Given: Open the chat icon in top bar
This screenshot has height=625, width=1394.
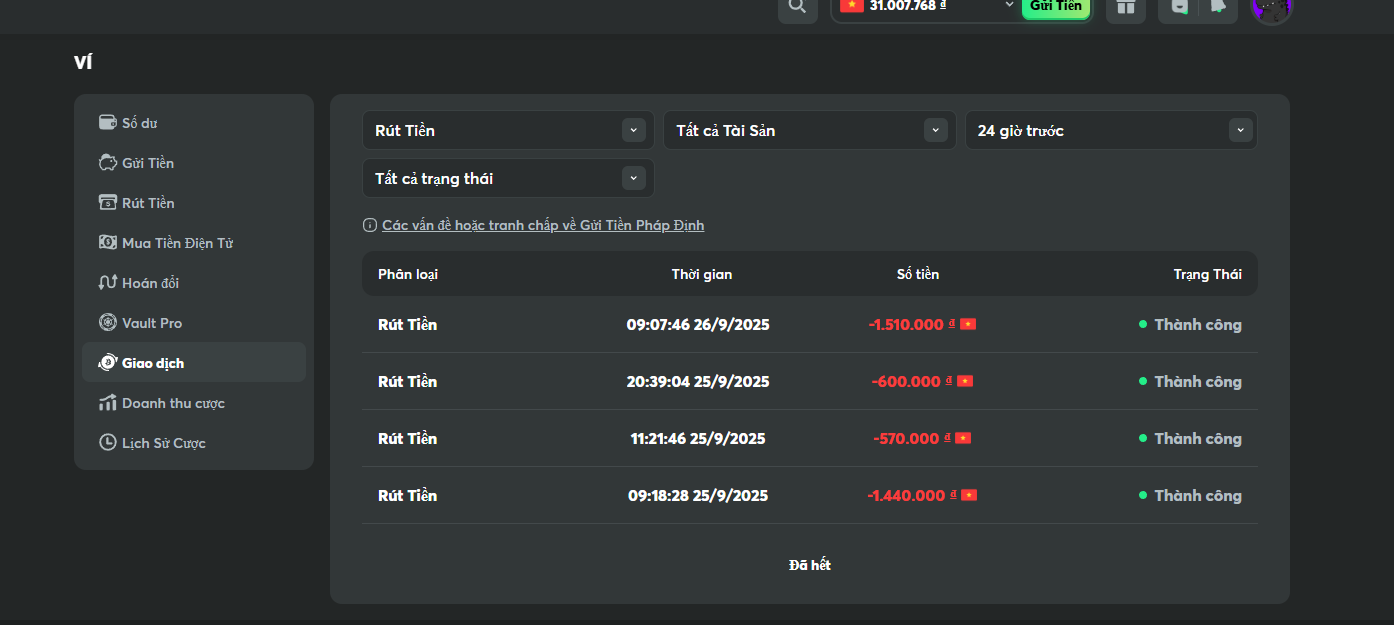Looking at the screenshot, I should 1179,7.
